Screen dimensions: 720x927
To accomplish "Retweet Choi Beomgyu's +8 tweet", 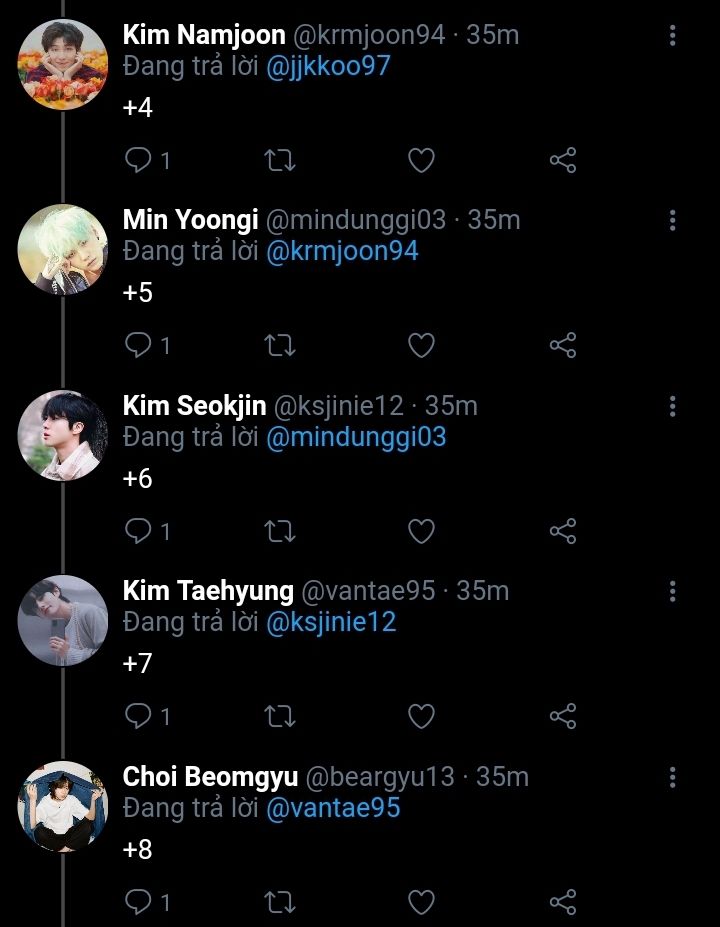I will click(279, 902).
